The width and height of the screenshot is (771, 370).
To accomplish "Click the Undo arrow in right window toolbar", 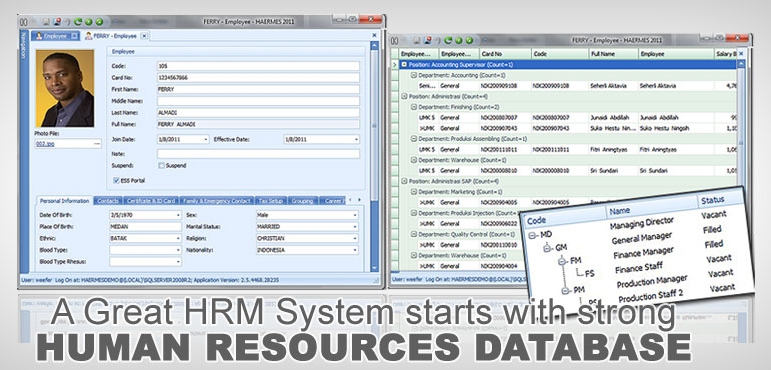I will tap(437, 40).
